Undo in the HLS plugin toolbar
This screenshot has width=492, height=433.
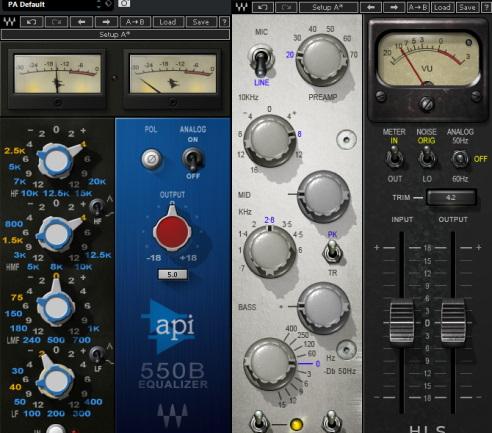pos(263,7)
